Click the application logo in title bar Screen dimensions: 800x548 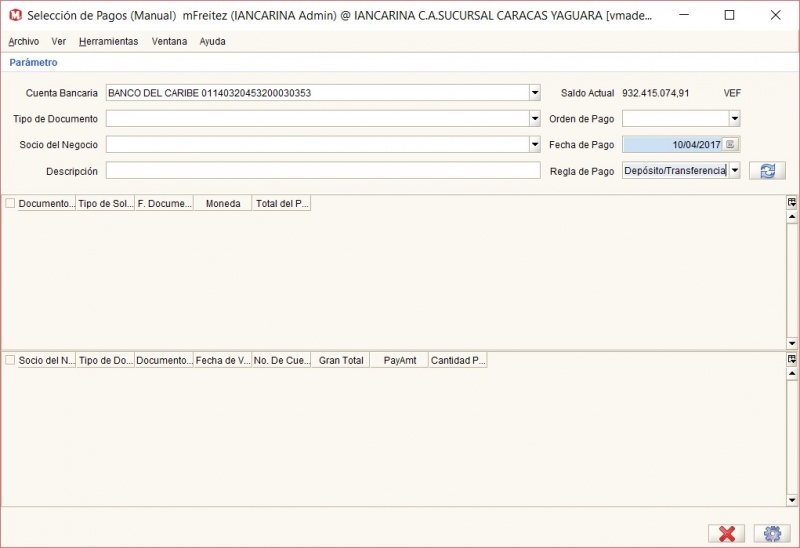pyautogui.click(x=15, y=15)
